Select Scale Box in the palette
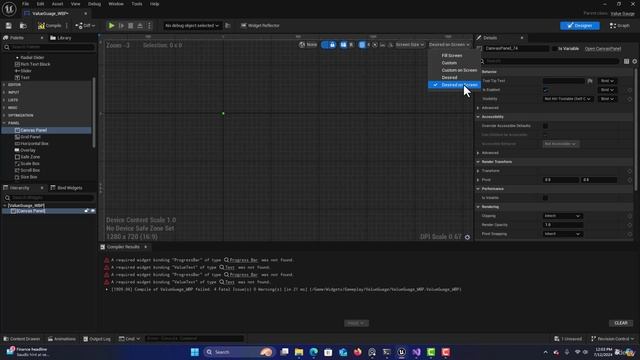640x360 pixels. coord(27,164)
